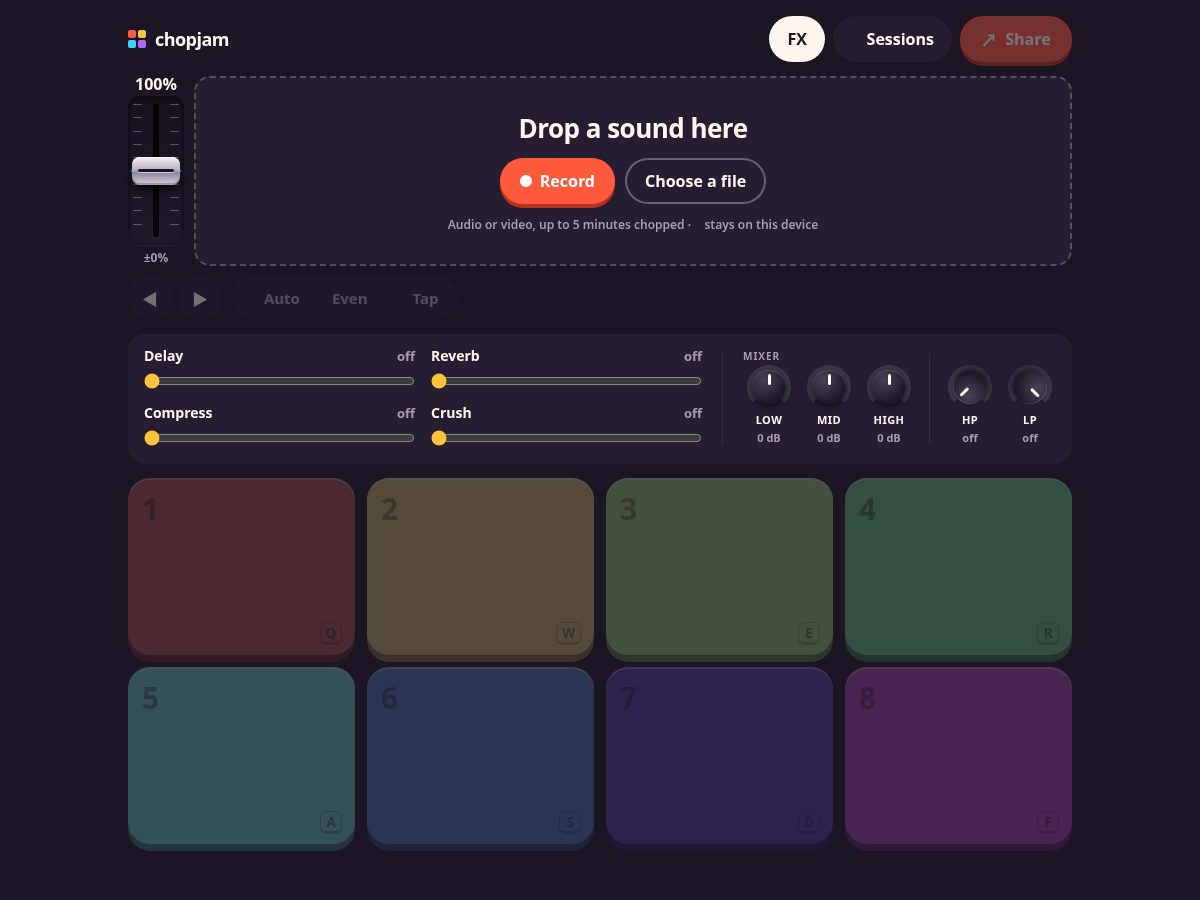Click the Compress slider thumb

click(152, 438)
